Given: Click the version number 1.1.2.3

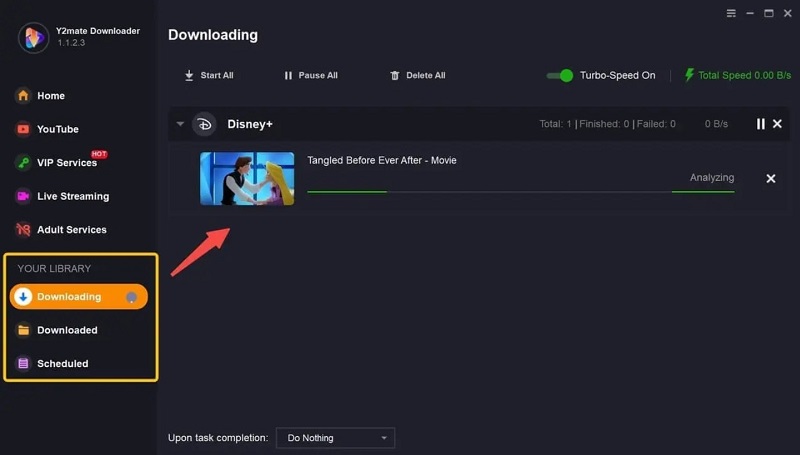Looking at the screenshot, I should (71, 43).
